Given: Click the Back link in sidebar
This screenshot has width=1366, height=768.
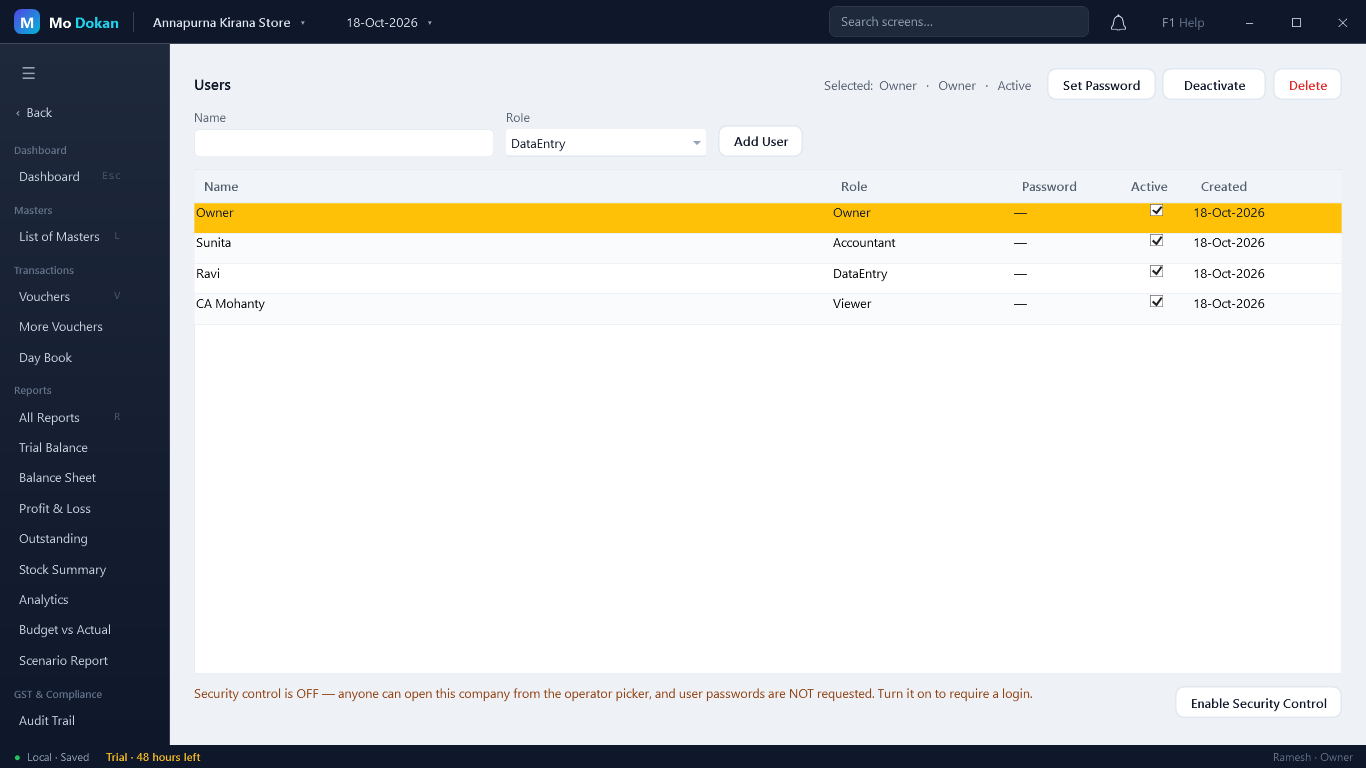Looking at the screenshot, I should click(x=39, y=113).
